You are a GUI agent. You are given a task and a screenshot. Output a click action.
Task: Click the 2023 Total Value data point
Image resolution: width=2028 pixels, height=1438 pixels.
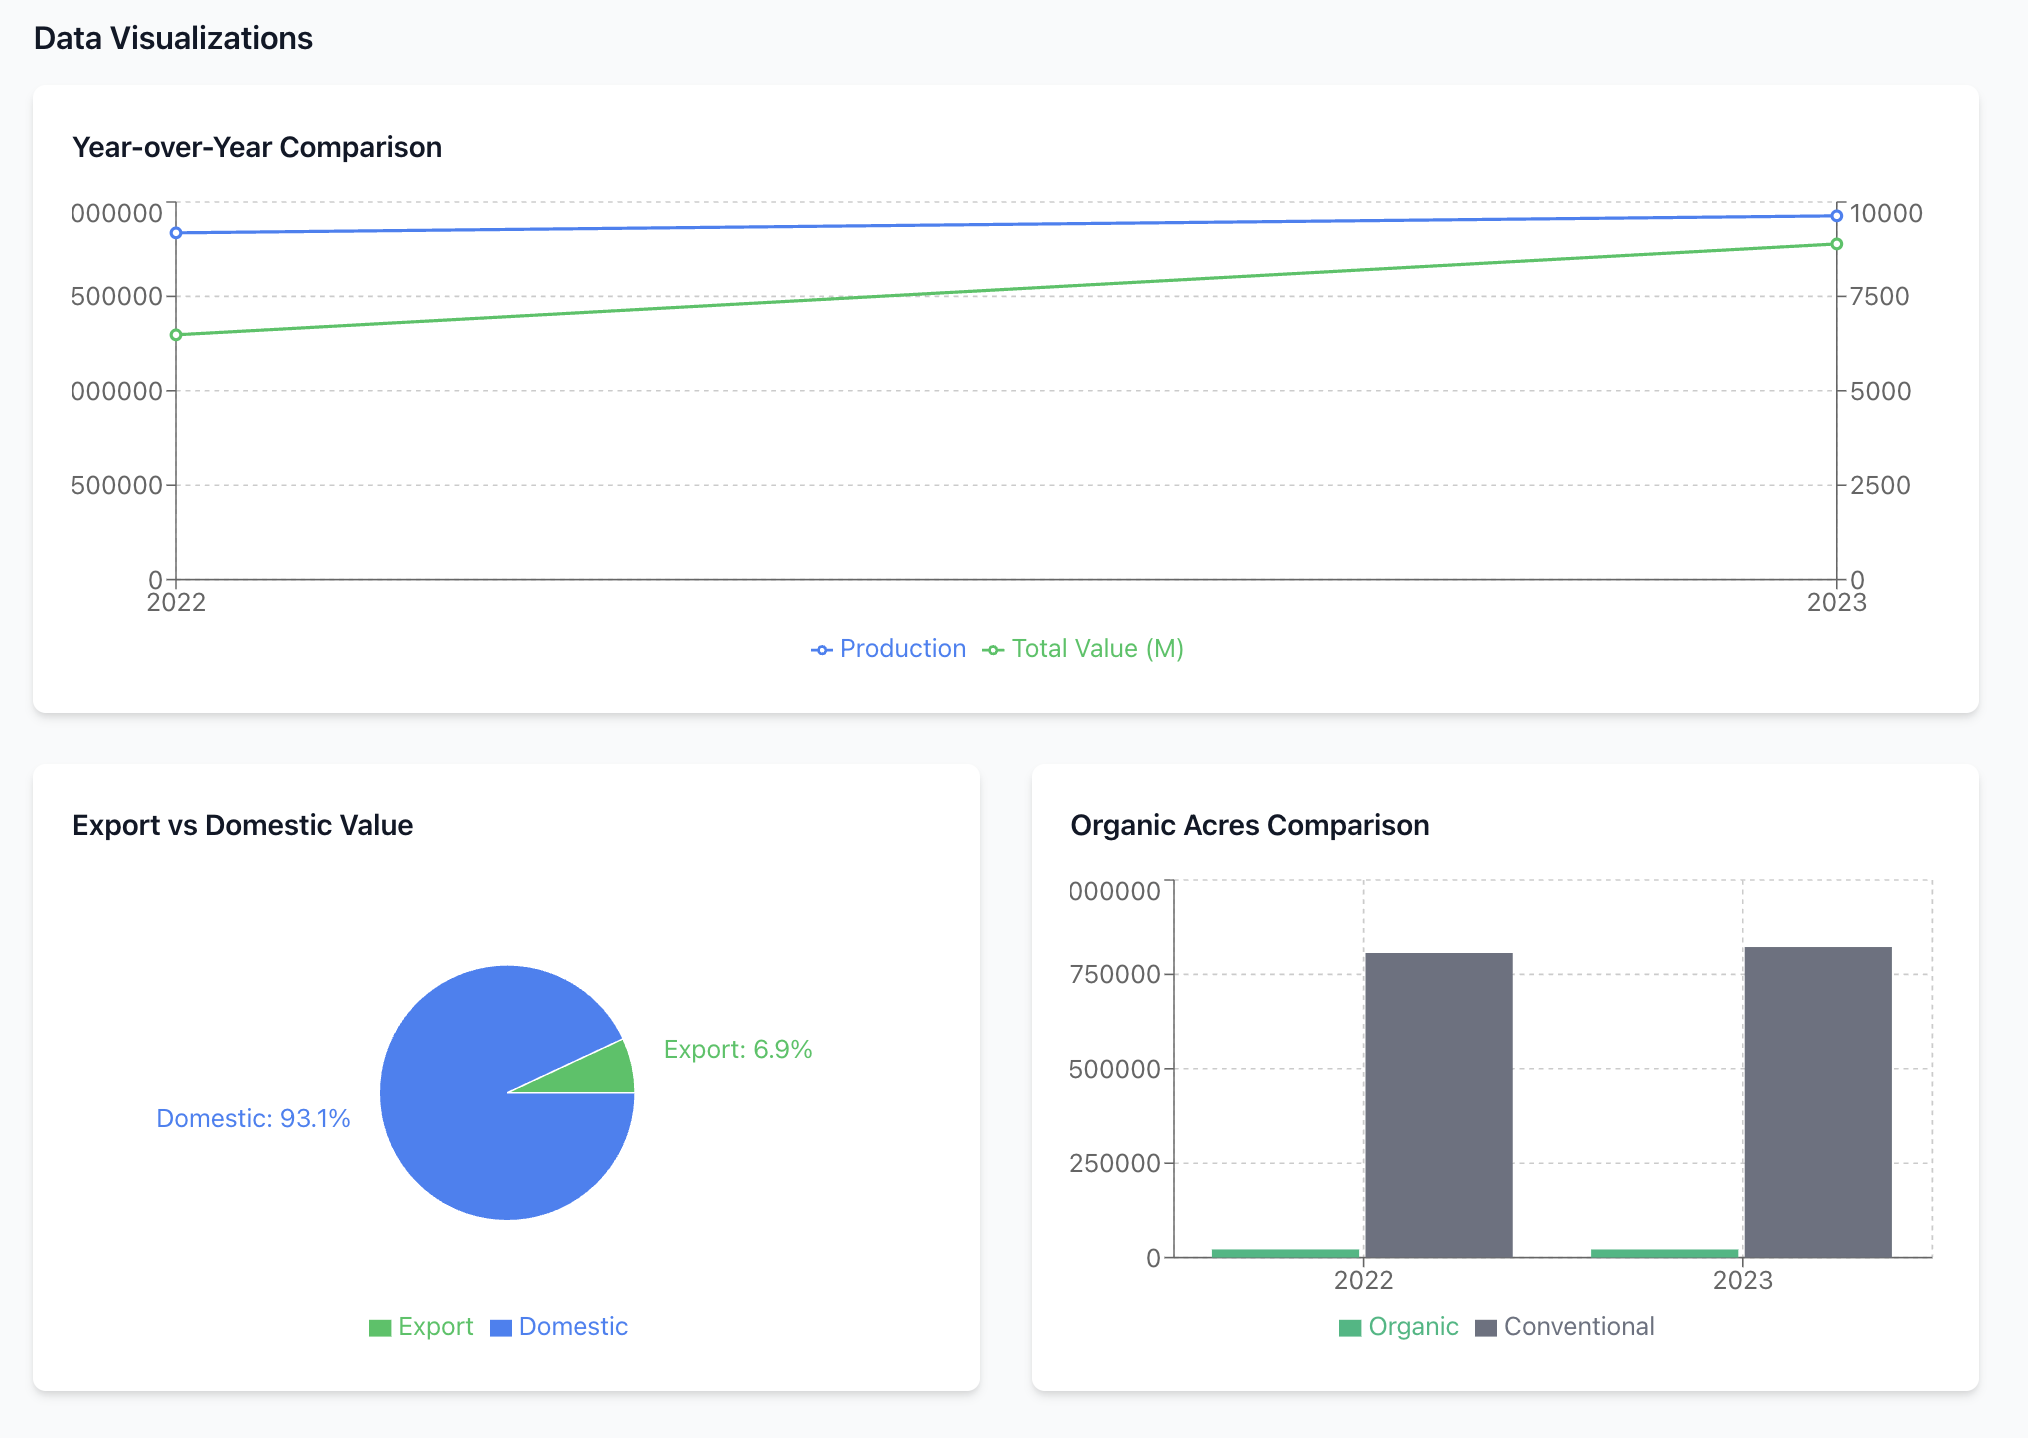[1836, 244]
